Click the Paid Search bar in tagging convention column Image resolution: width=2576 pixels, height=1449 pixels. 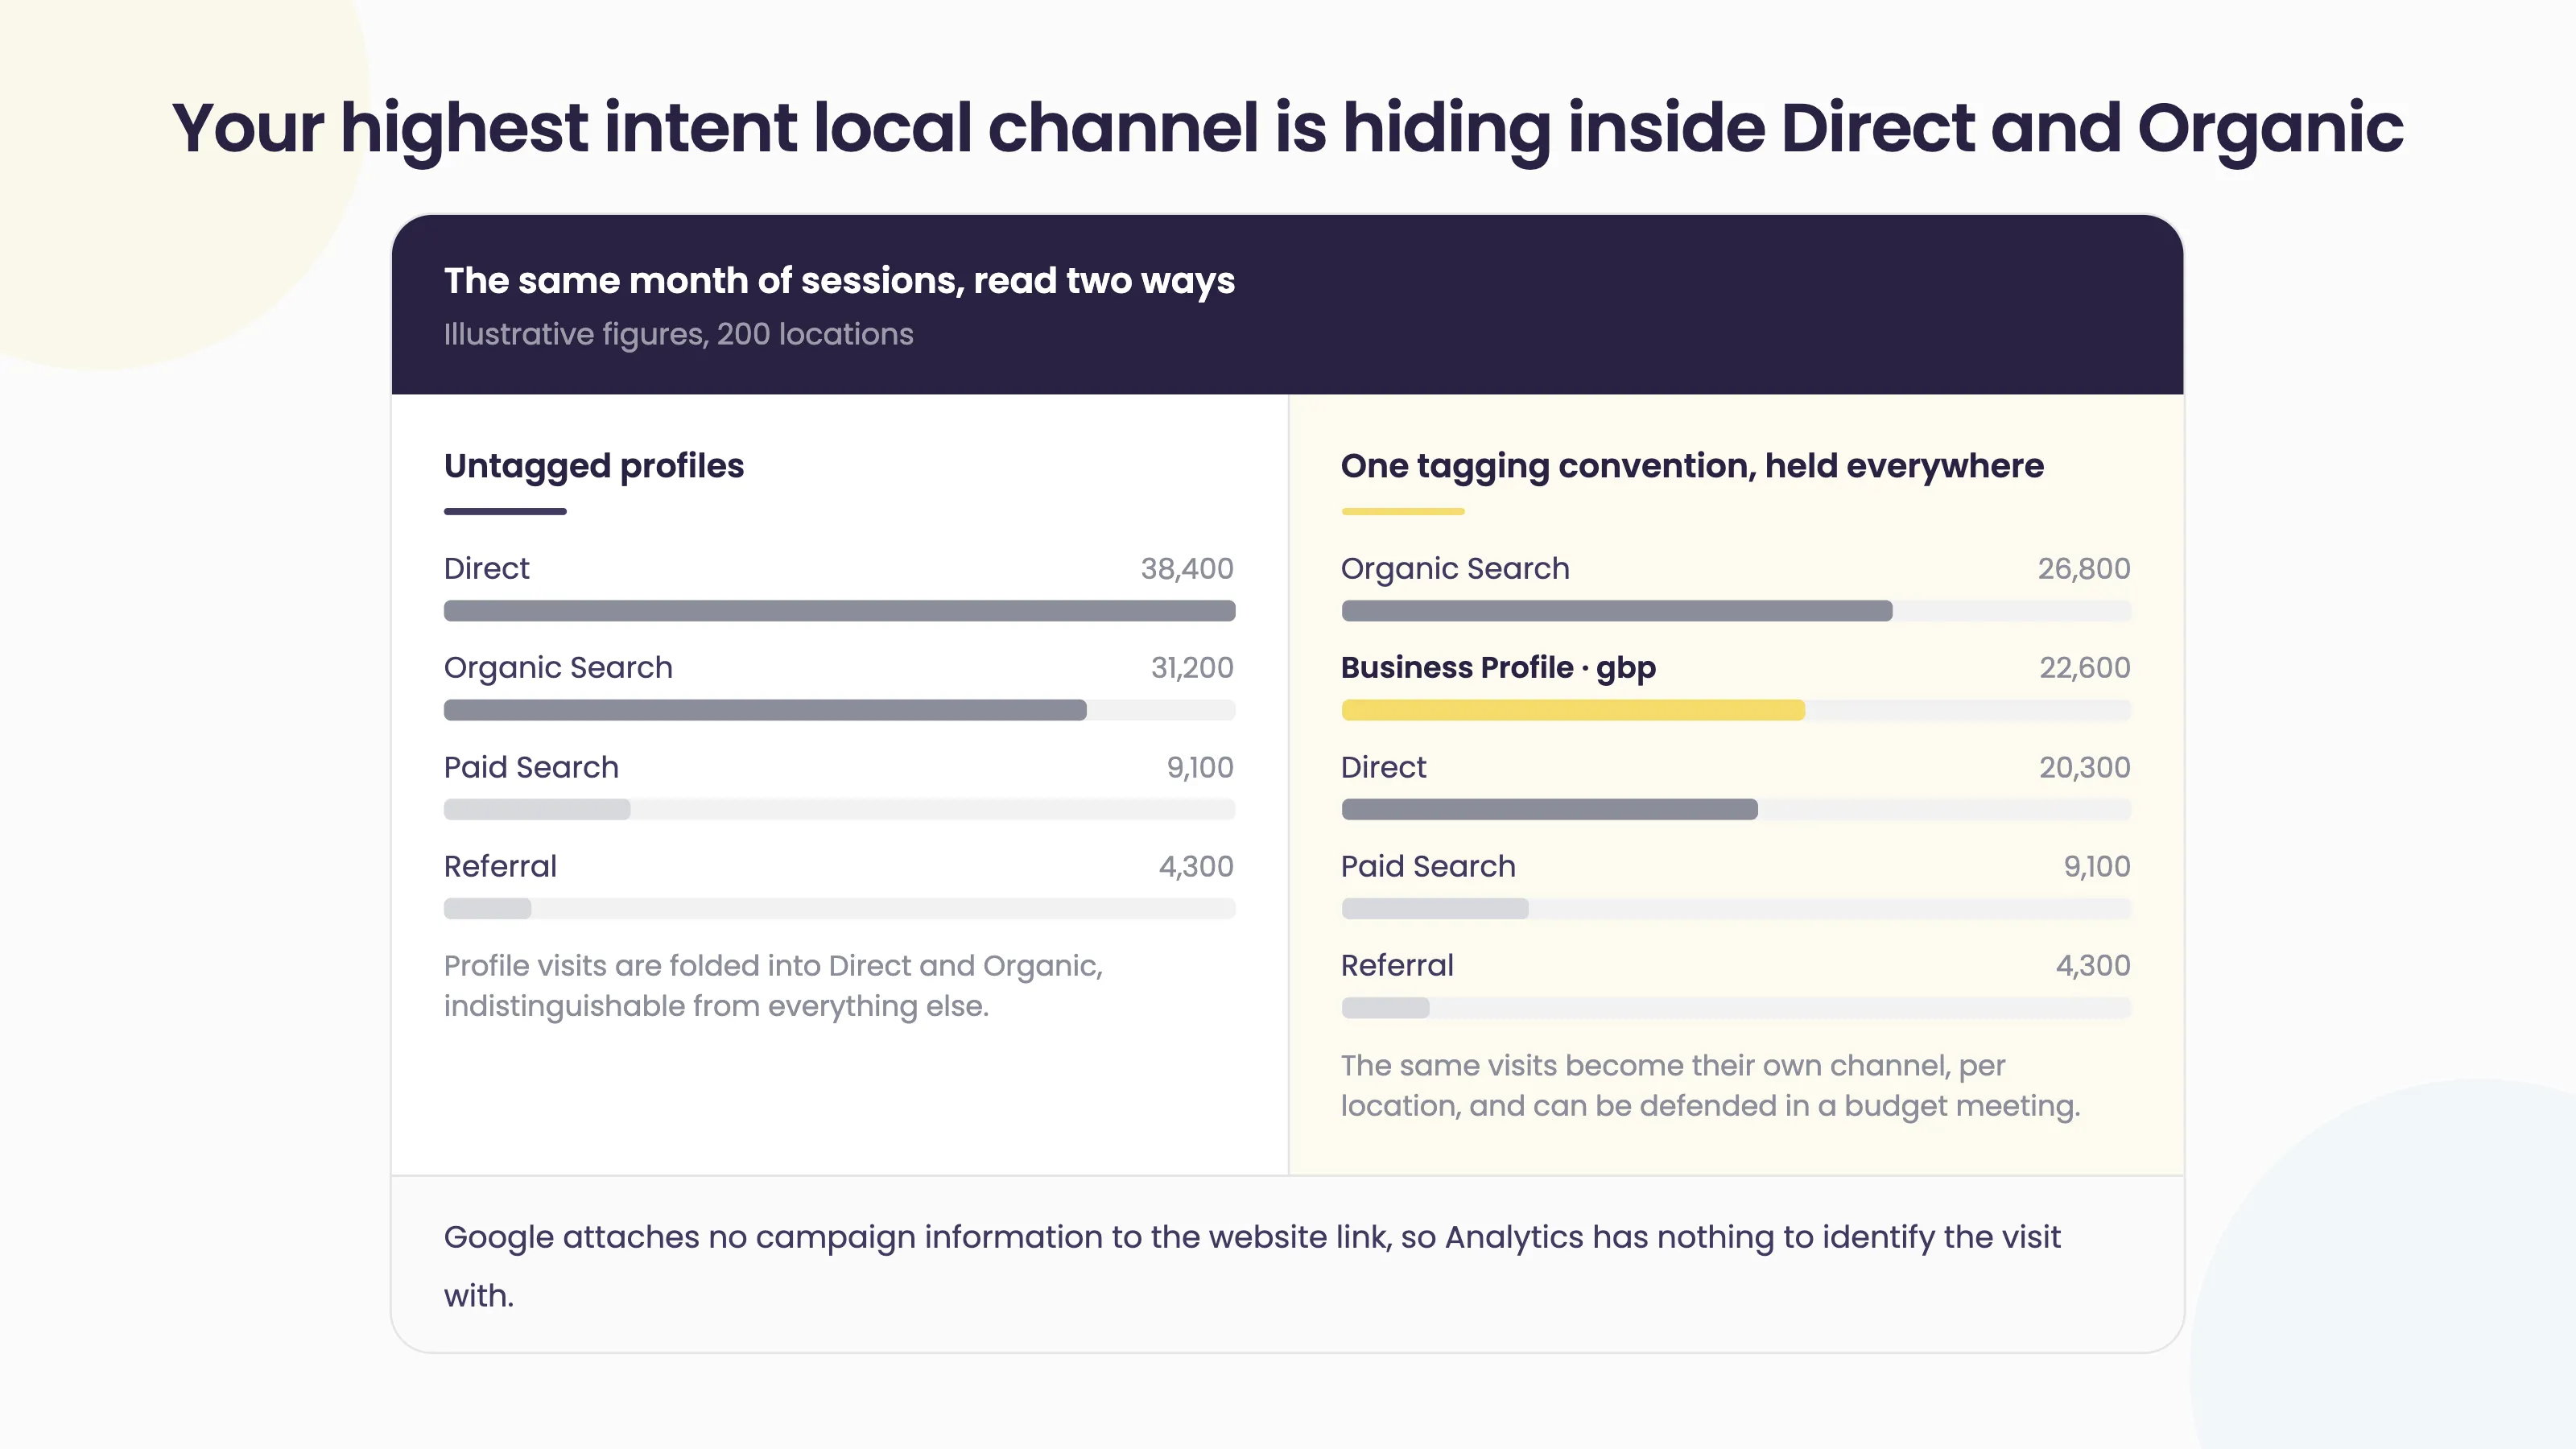(x=1736, y=908)
